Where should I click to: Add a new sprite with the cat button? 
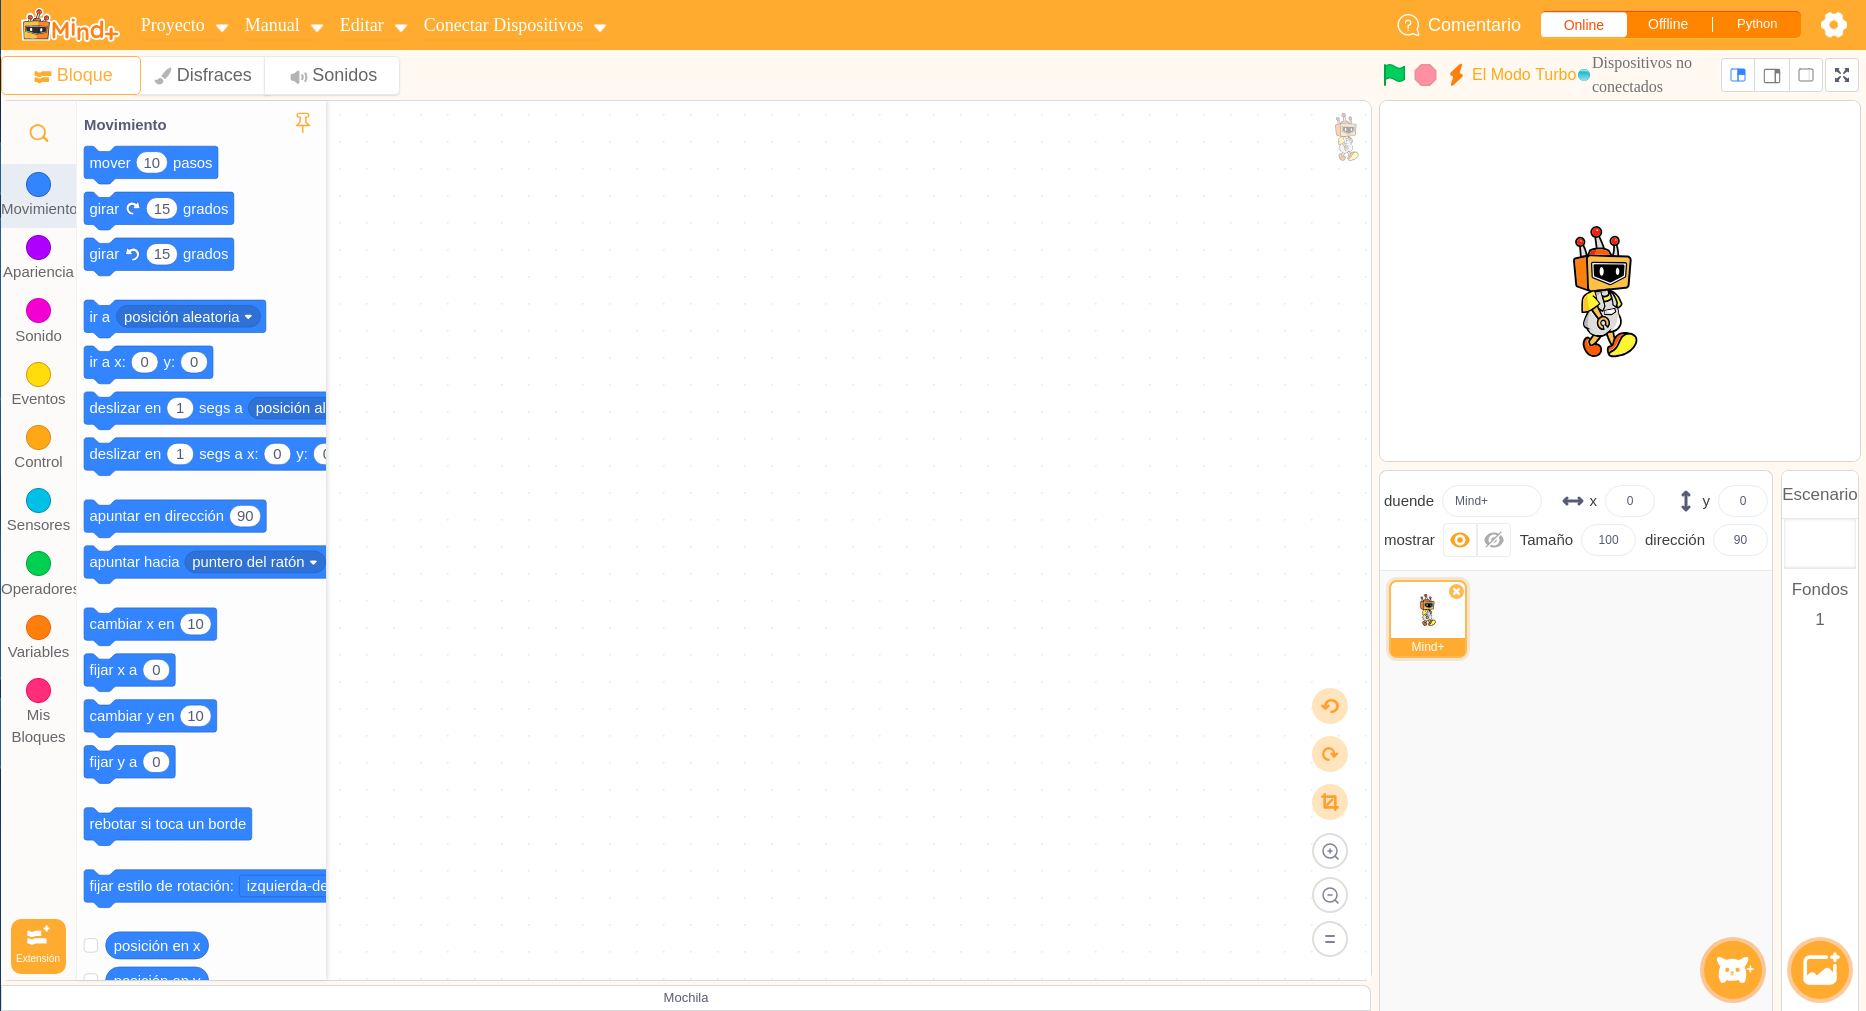(x=1733, y=970)
